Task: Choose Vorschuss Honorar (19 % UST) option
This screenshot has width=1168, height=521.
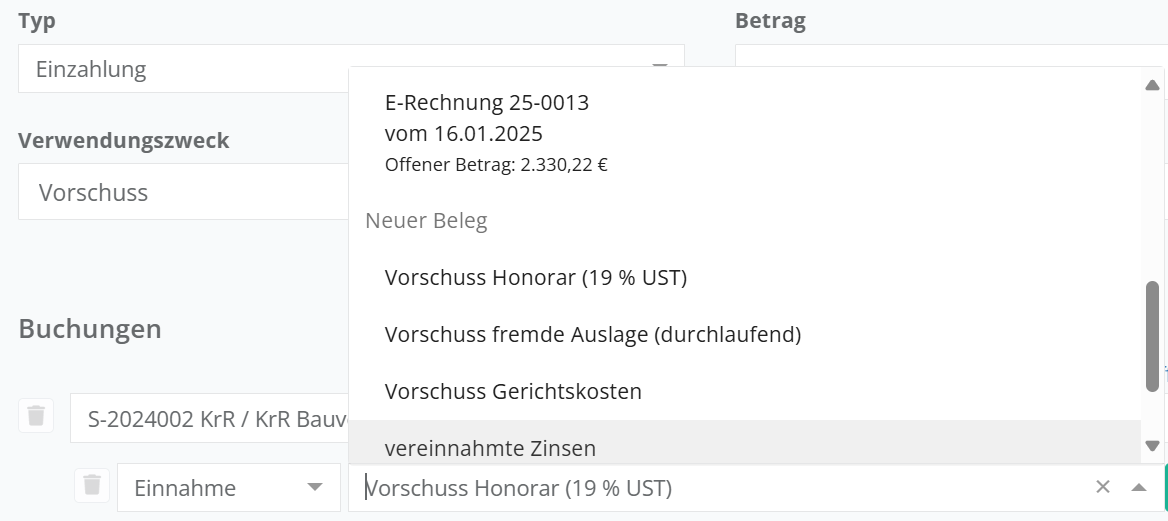Action: 535,278
